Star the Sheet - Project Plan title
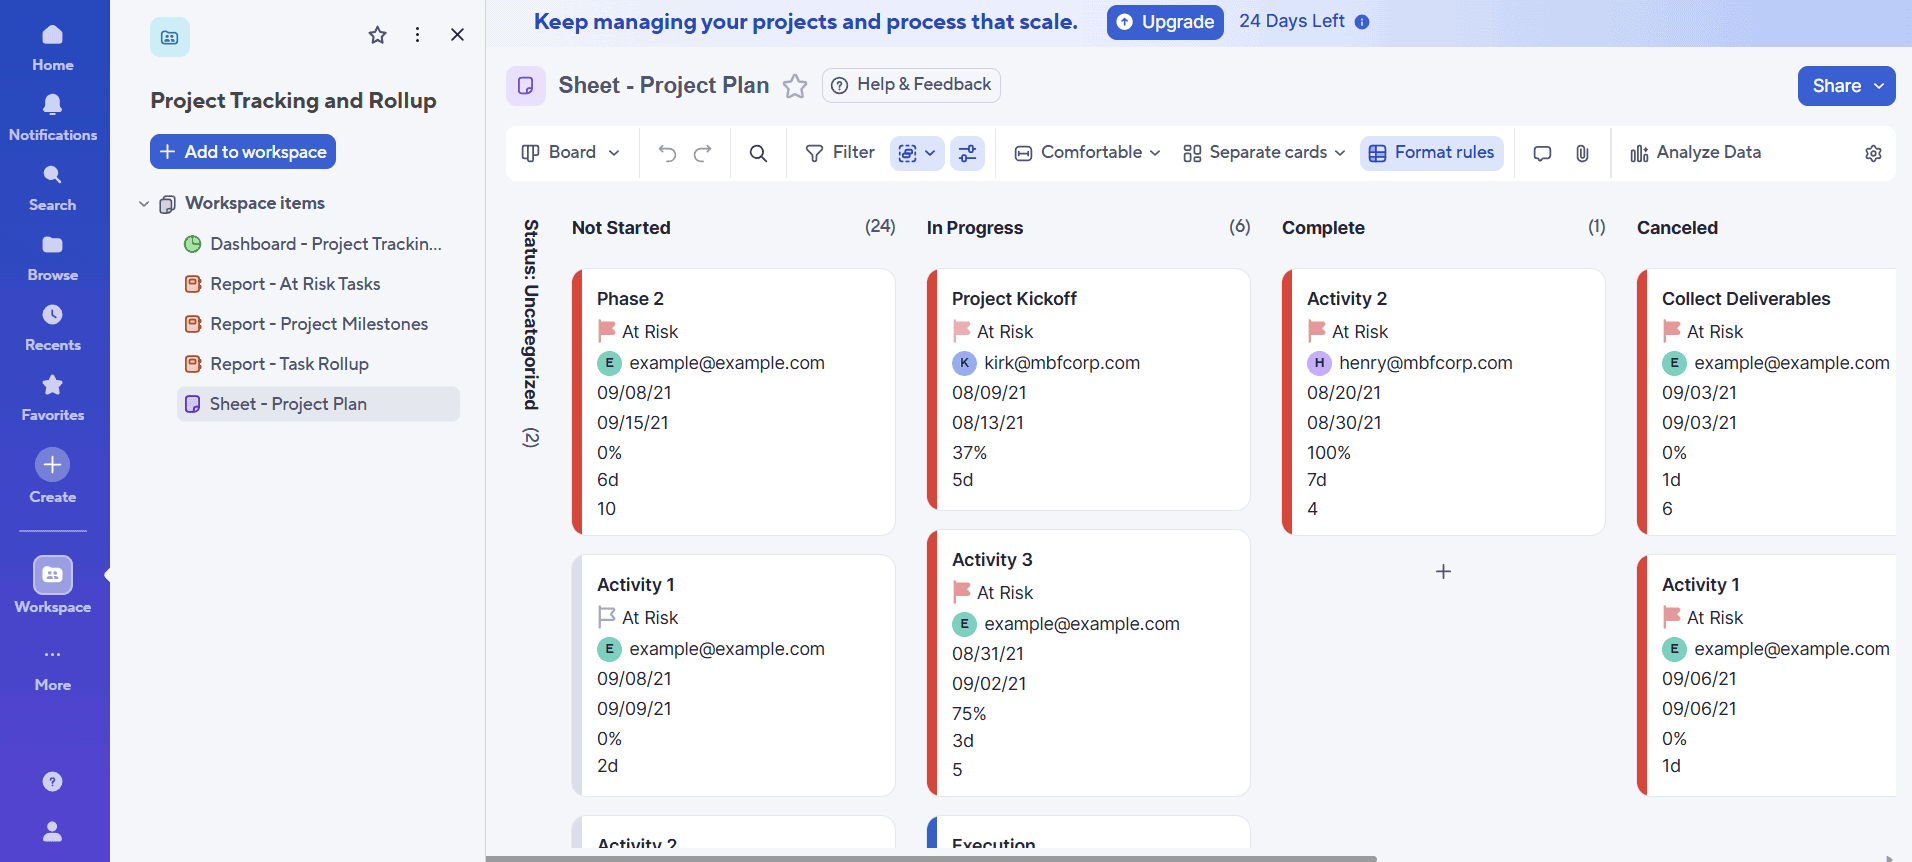Screen dimensions: 1912x862 point(795,86)
